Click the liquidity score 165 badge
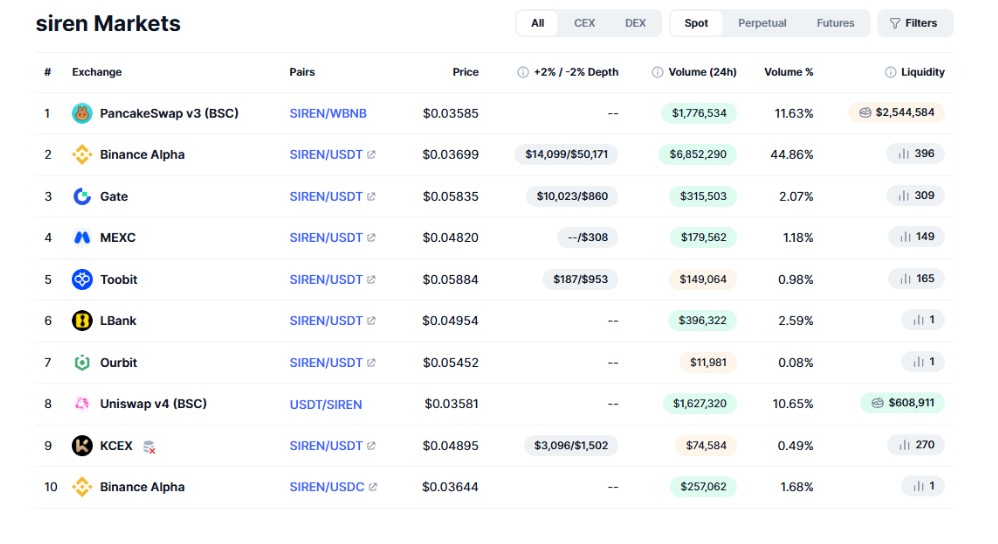Viewport: 998px width, 544px height. tap(917, 279)
